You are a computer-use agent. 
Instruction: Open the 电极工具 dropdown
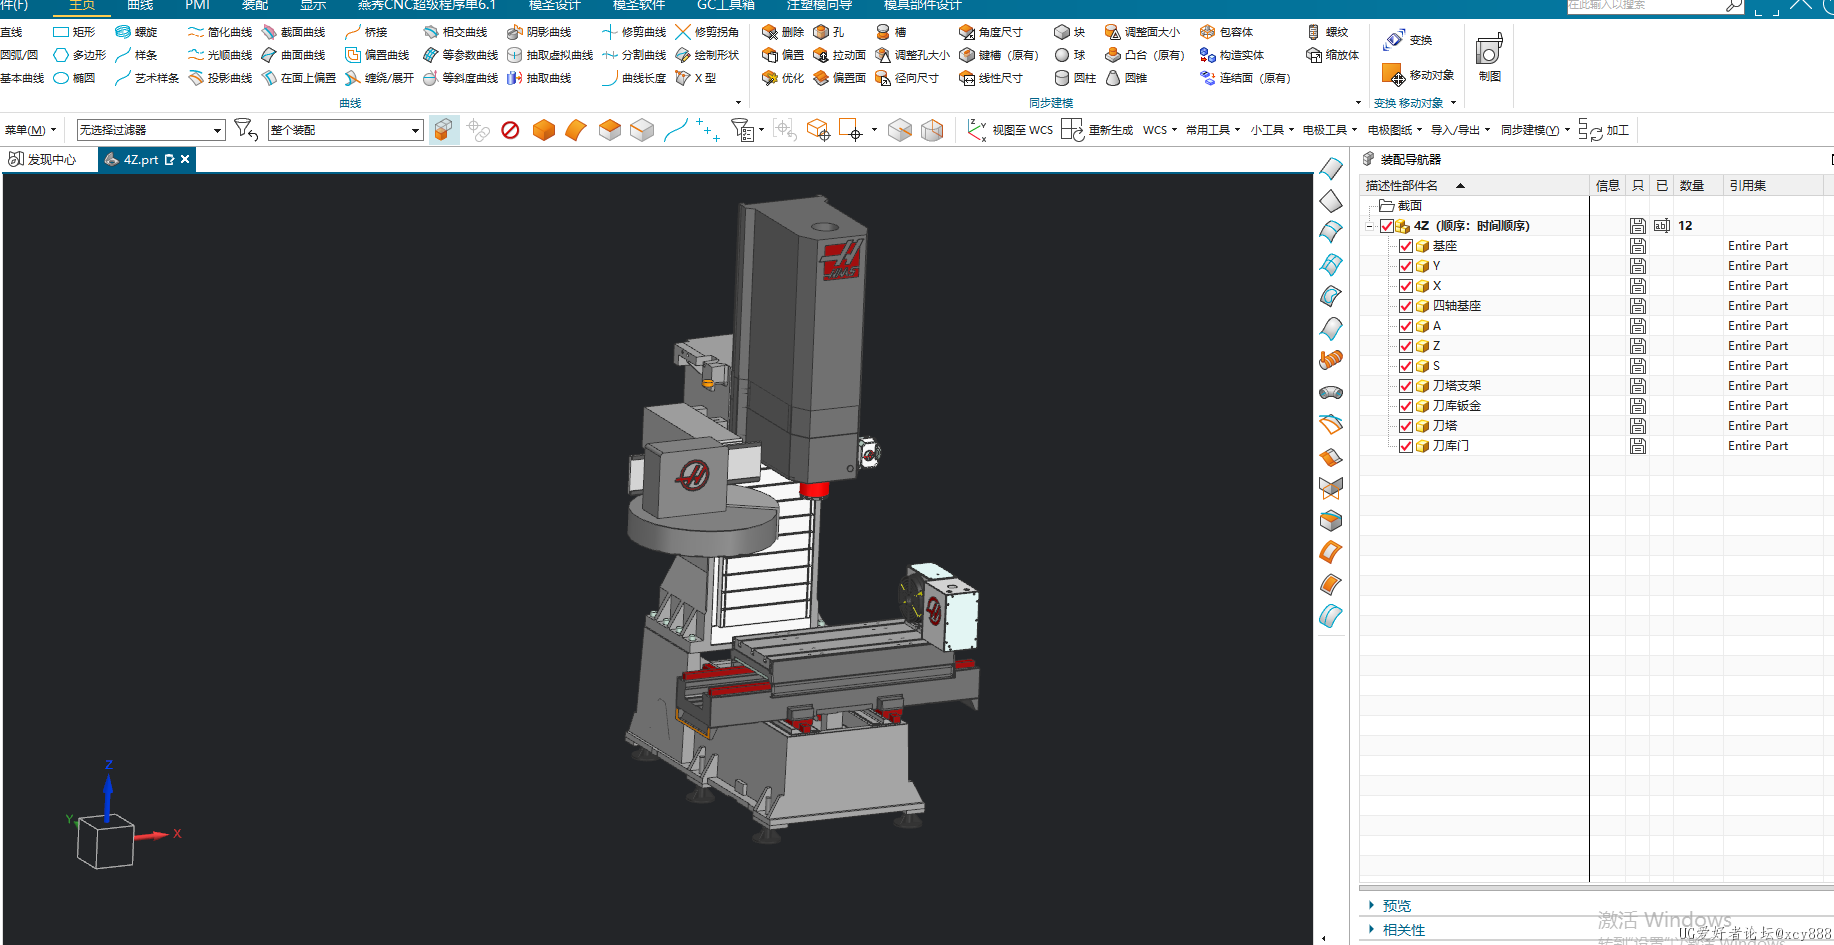click(x=1330, y=130)
